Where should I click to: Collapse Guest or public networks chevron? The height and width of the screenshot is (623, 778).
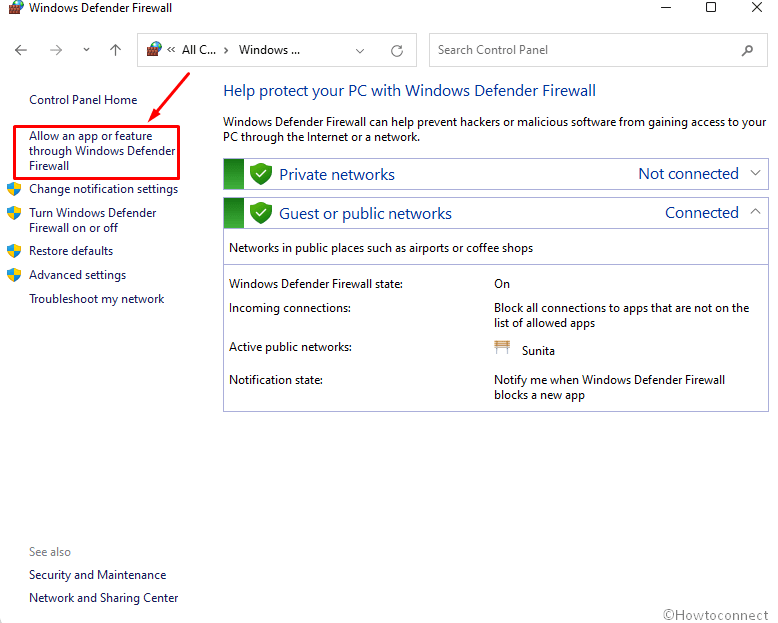[x=755, y=212]
